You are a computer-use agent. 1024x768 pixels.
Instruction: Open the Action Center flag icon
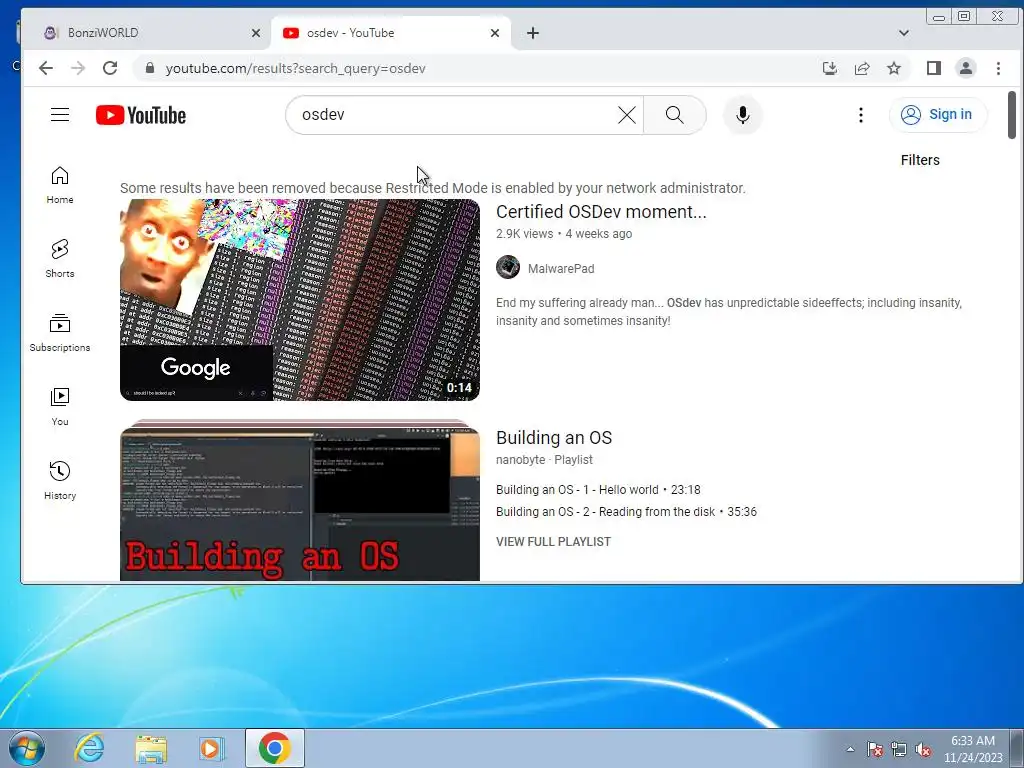click(x=875, y=750)
